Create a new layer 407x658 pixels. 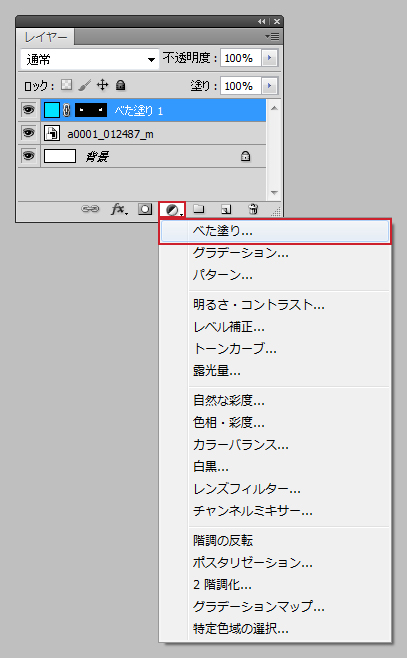coord(226,209)
